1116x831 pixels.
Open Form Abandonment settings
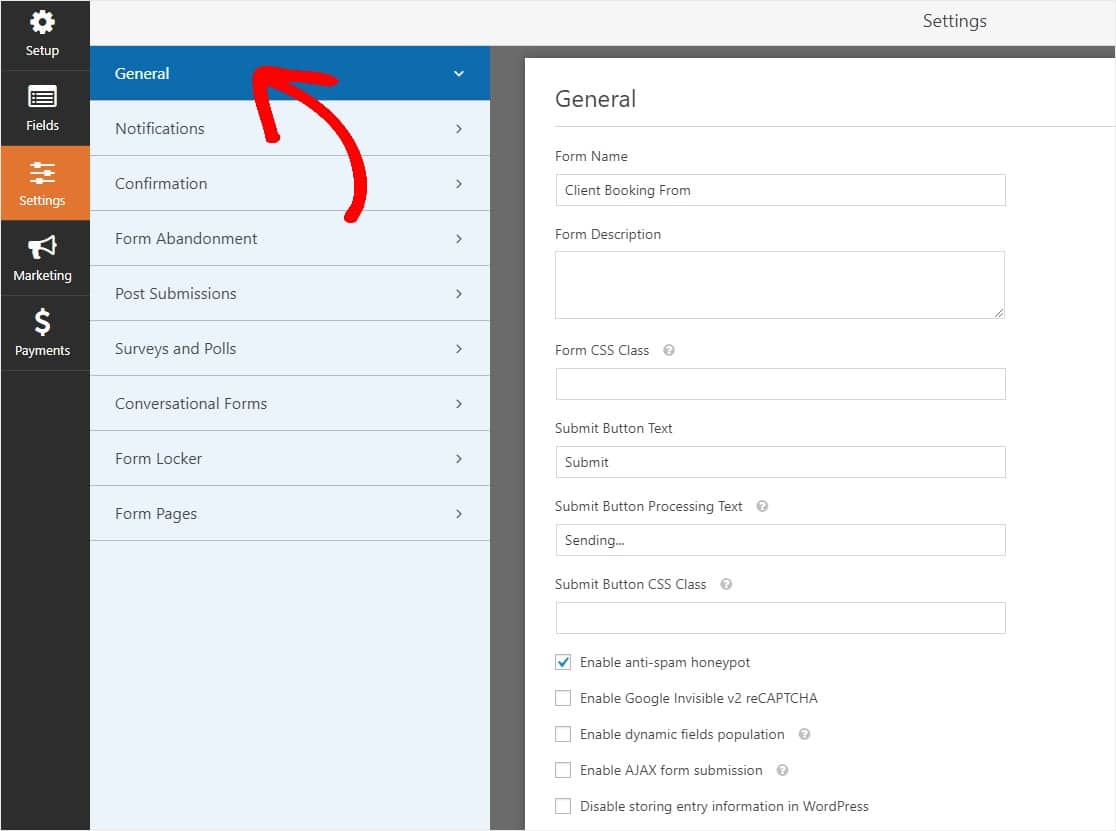(x=290, y=238)
